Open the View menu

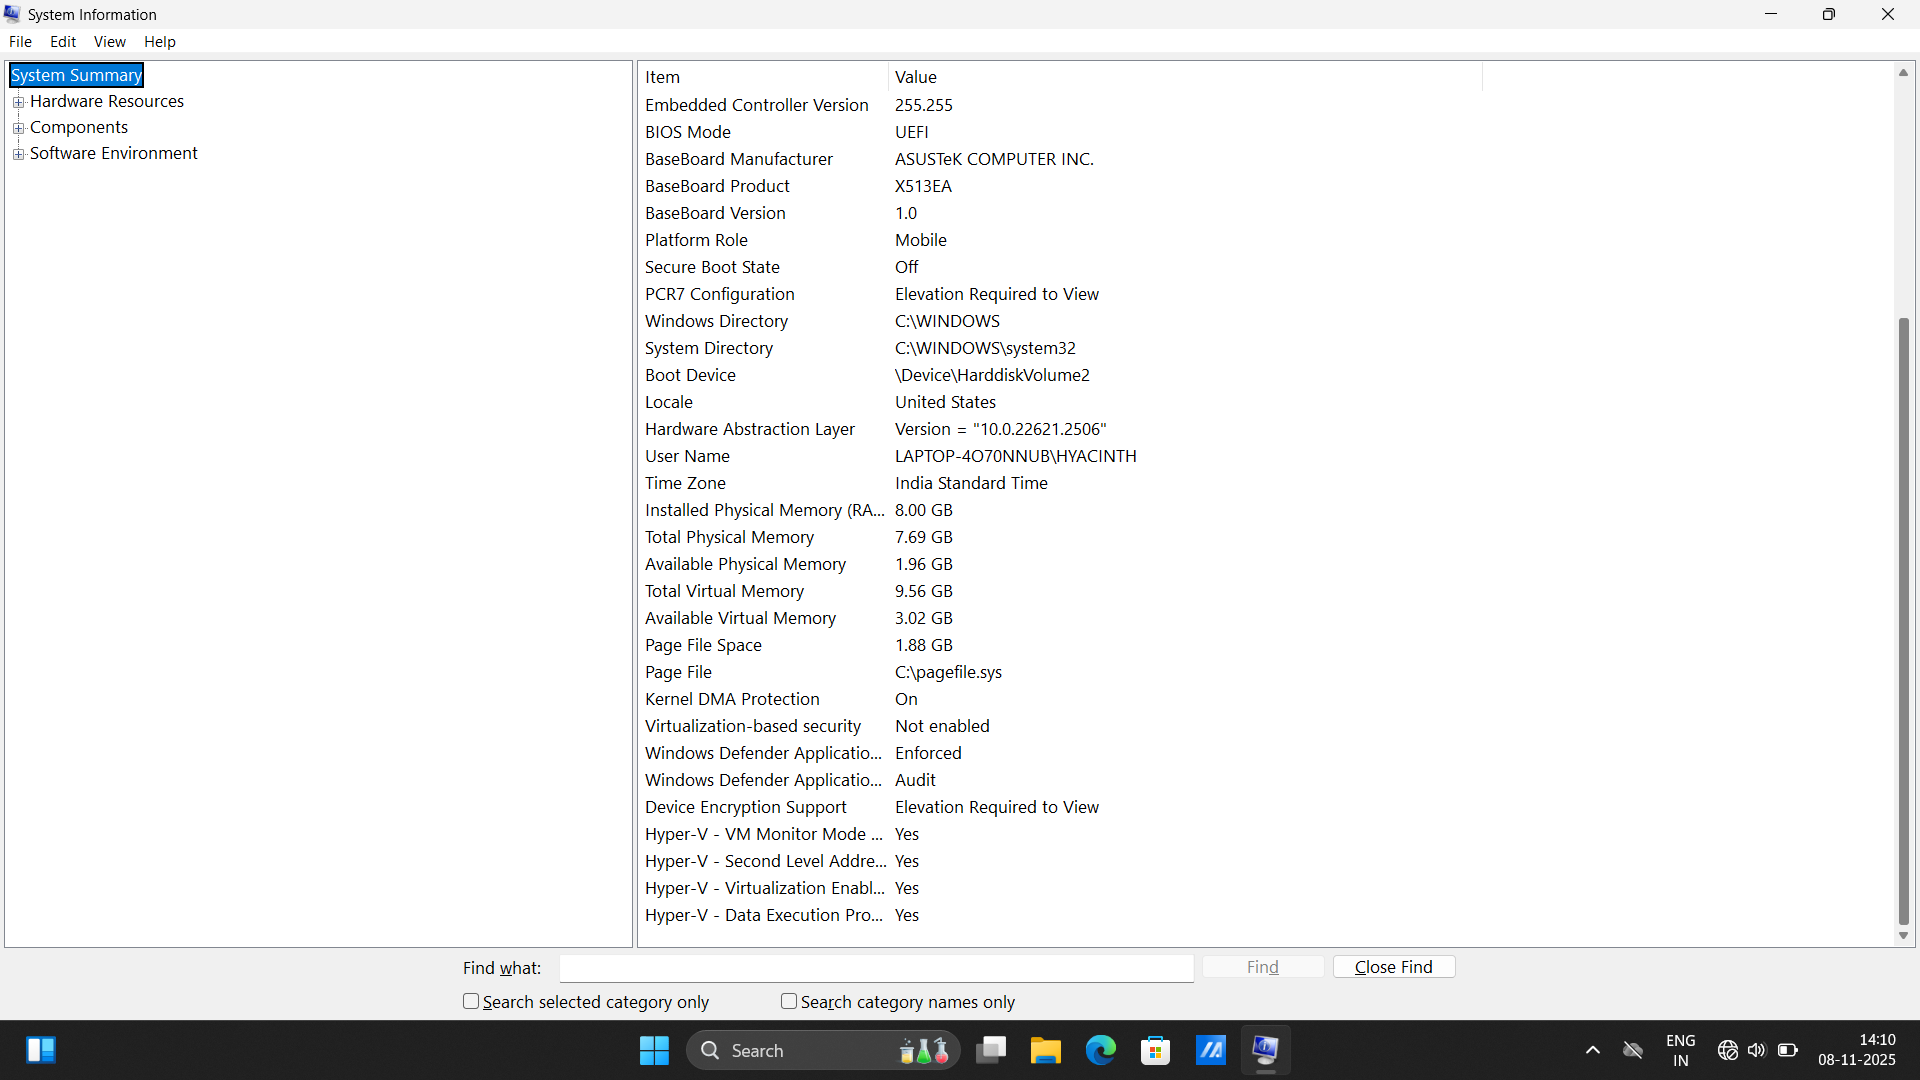(109, 42)
